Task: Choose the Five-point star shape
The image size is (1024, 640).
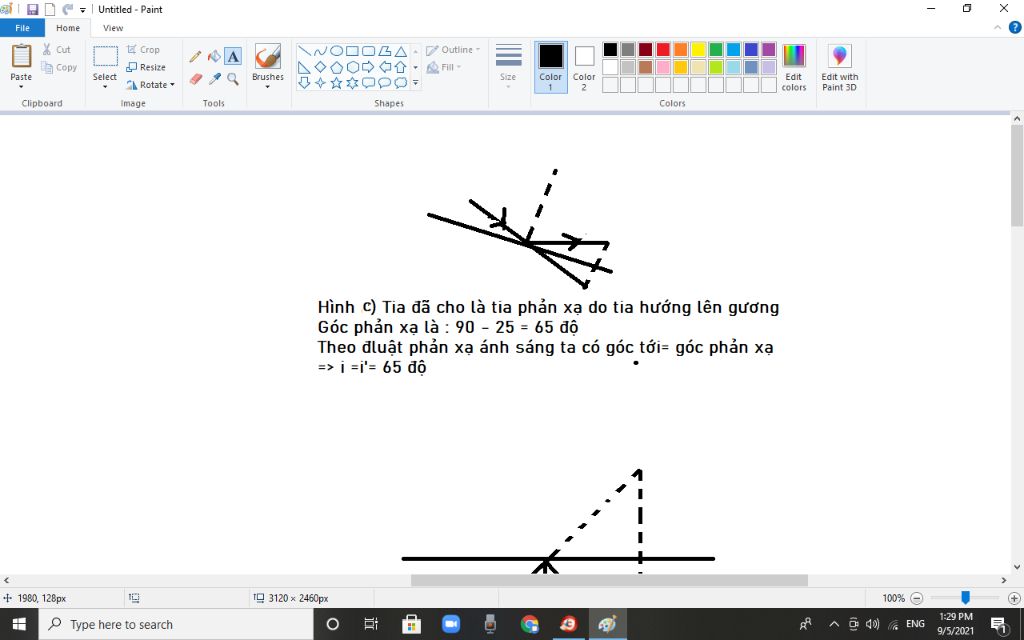Action: 336,83
